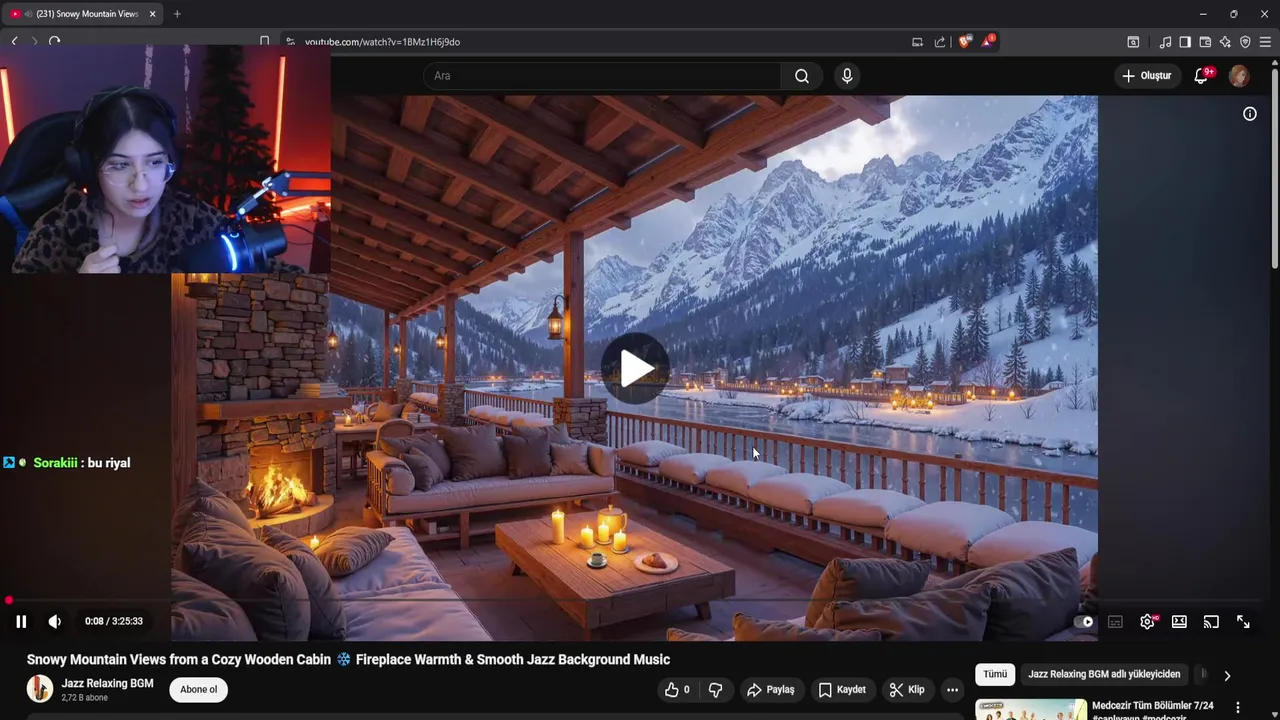Open a new browser tab
Viewport: 1280px width, 720px height.
point(177,14)
